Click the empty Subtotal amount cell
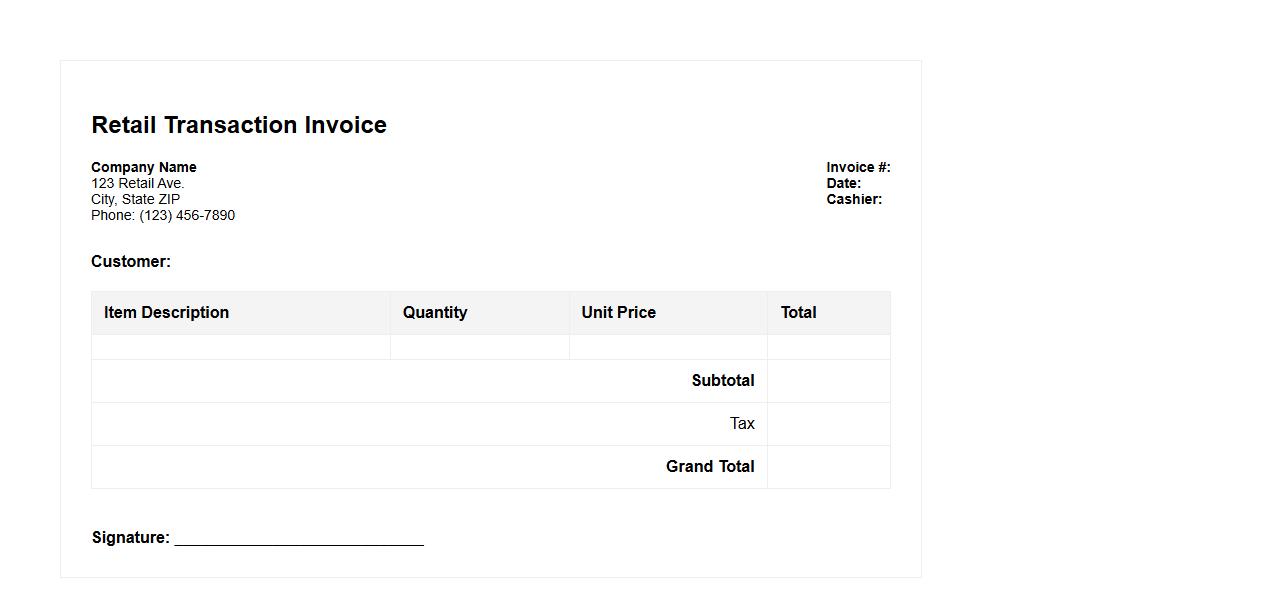This screenshot has width=1278, height=601. click(828, 381)
